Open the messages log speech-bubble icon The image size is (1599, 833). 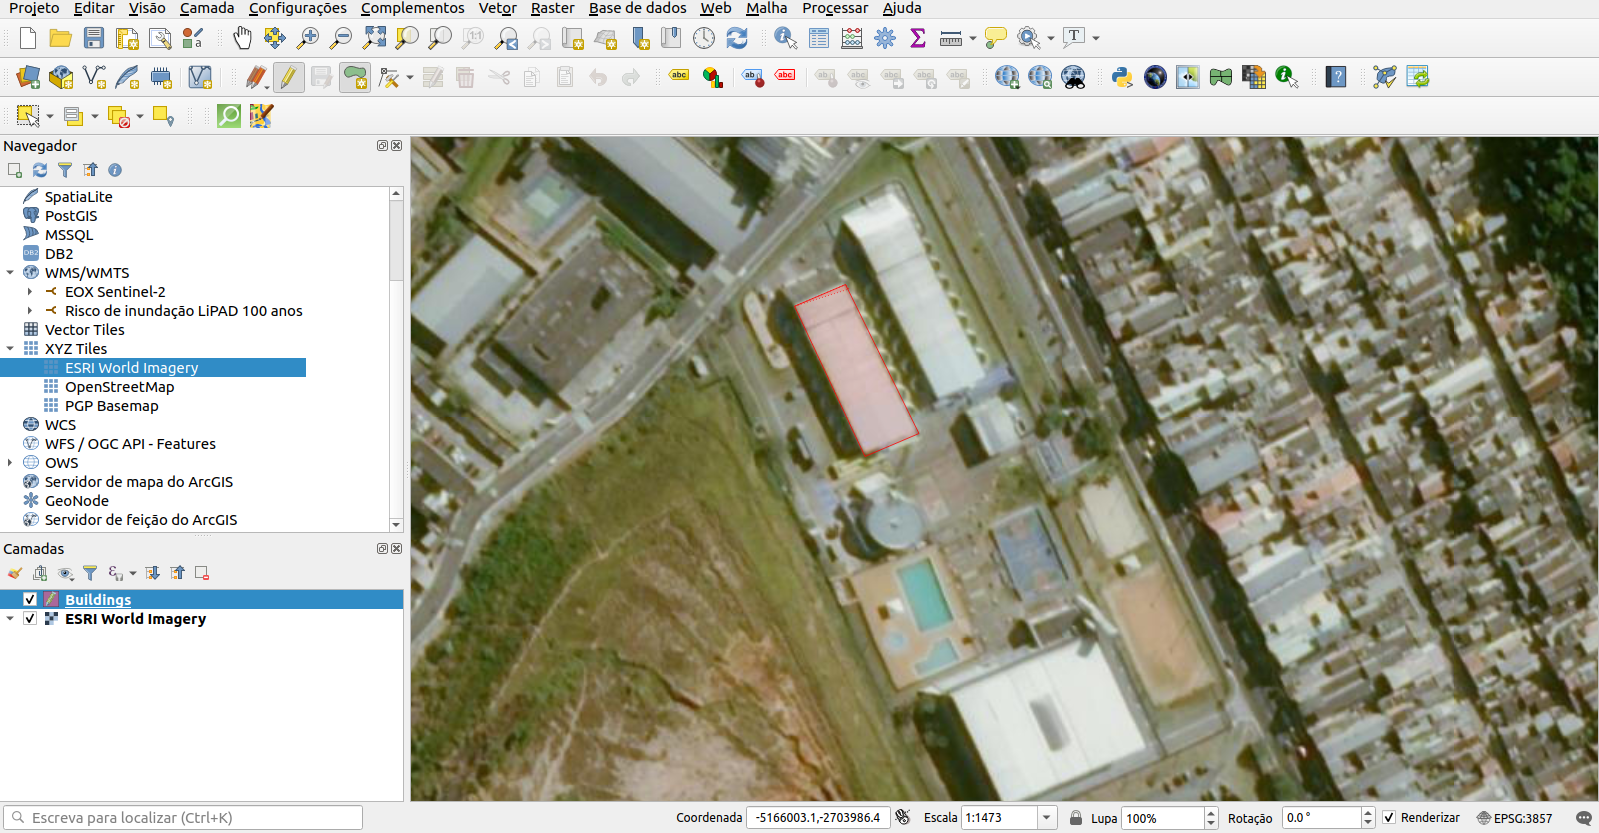pos(1583,818)
